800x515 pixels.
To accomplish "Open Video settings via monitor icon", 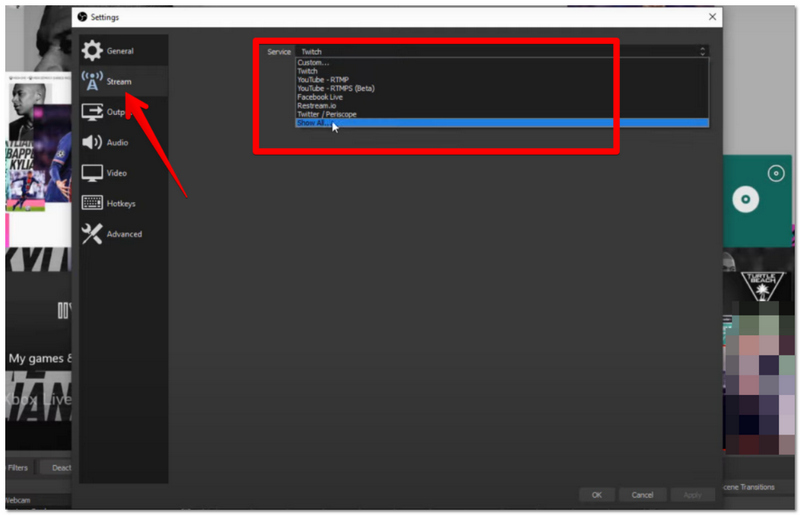I will pos(92,173).
